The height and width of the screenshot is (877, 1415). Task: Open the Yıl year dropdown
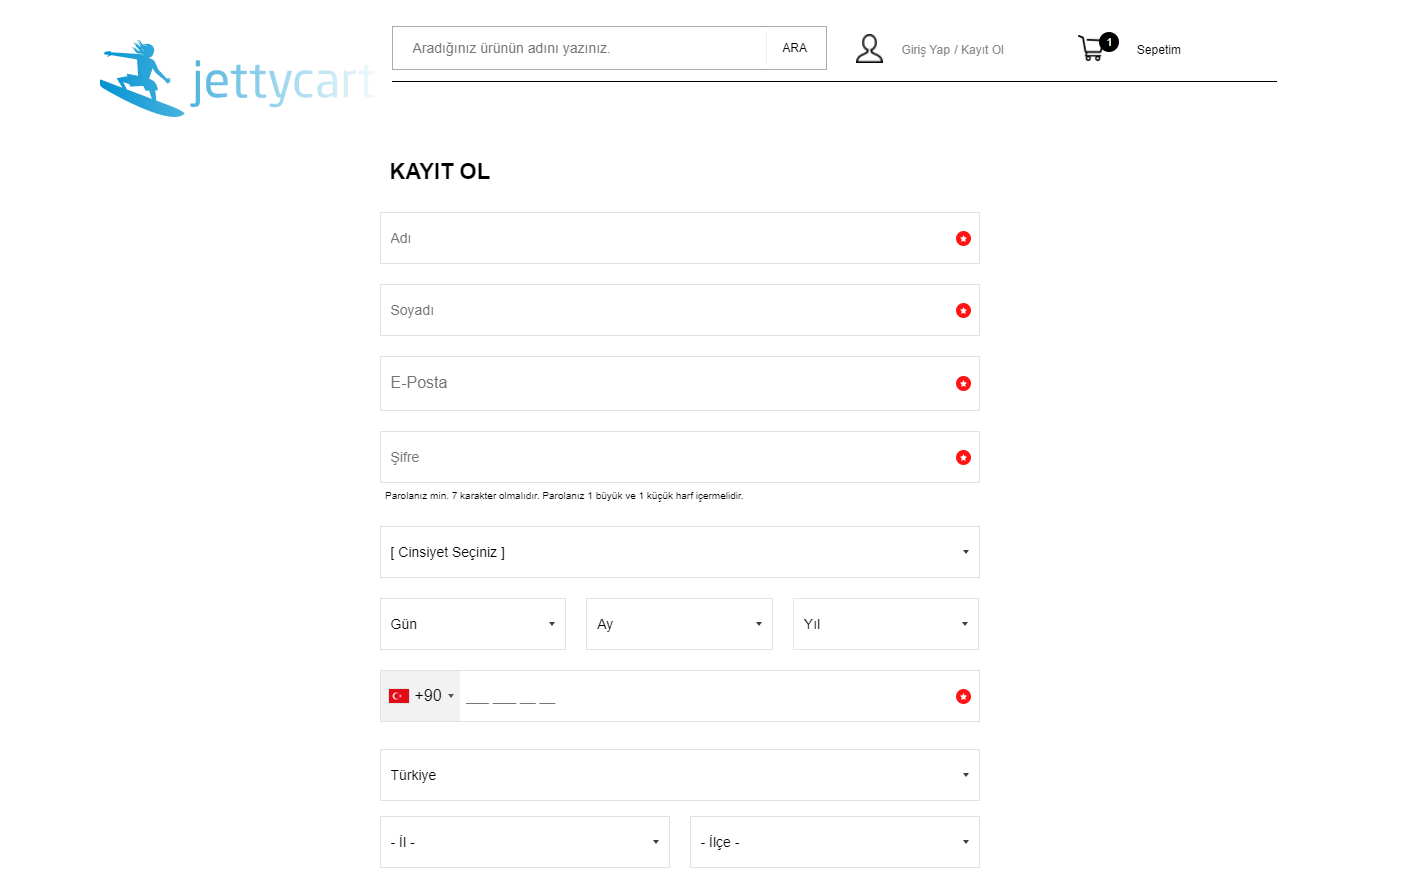[886, 624]
